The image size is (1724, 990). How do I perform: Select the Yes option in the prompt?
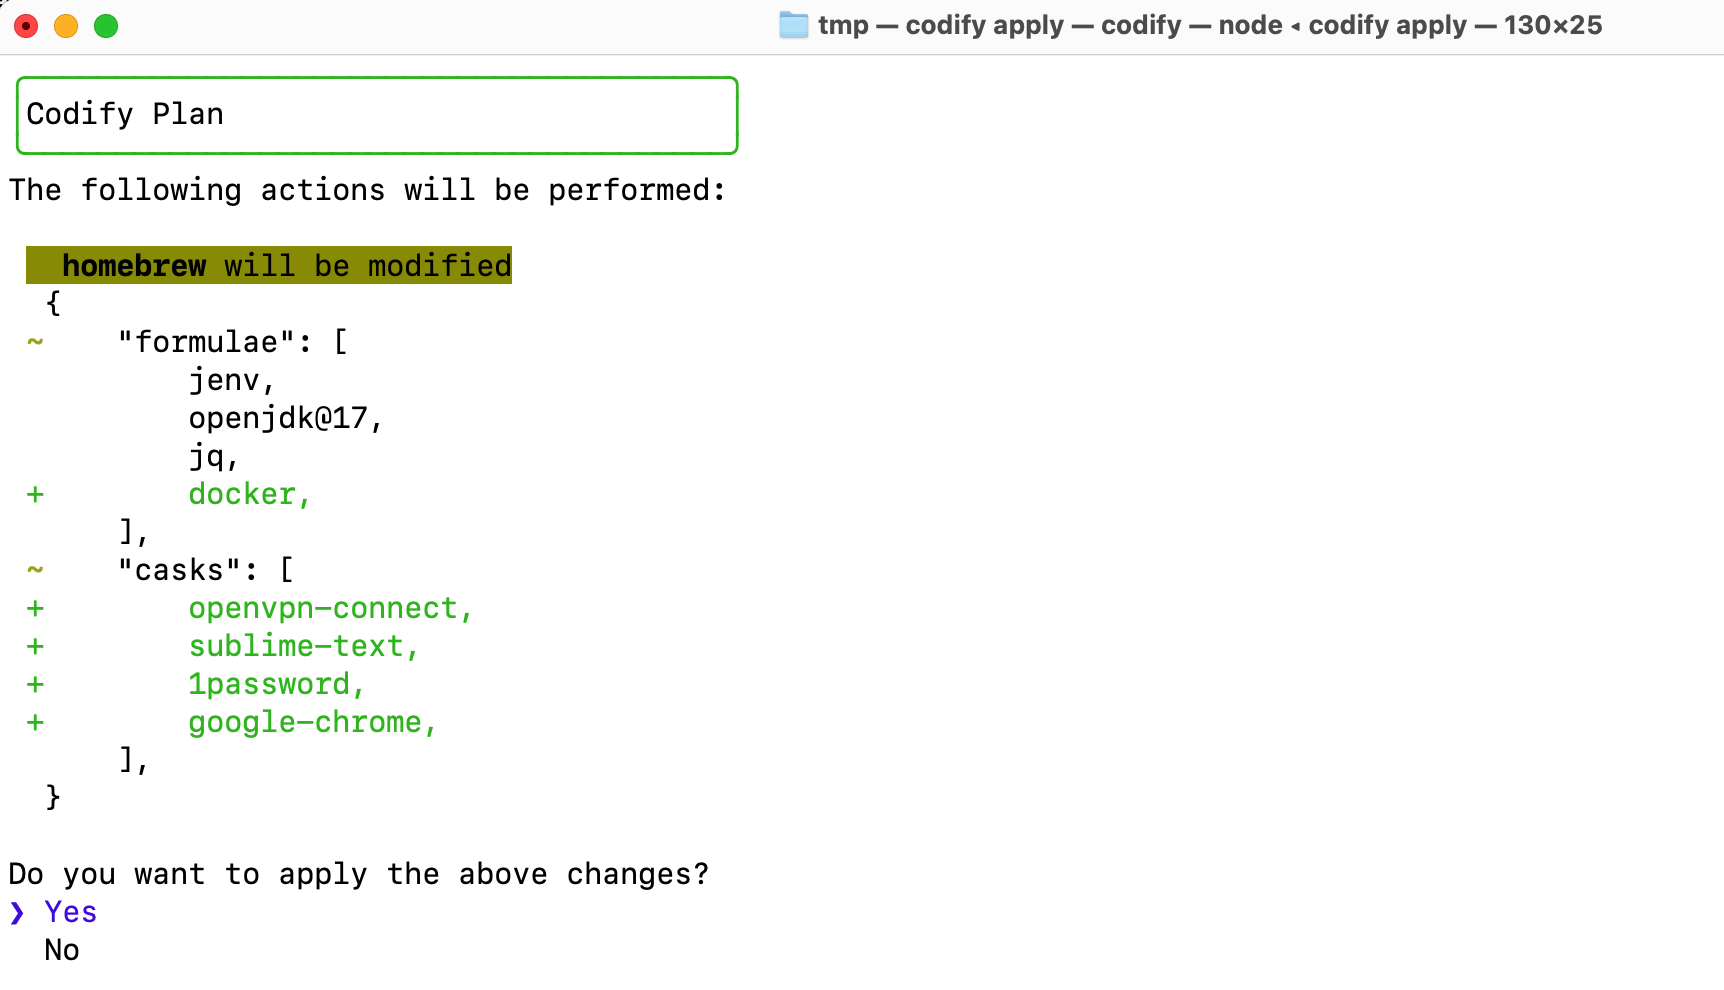click(68, 911)
